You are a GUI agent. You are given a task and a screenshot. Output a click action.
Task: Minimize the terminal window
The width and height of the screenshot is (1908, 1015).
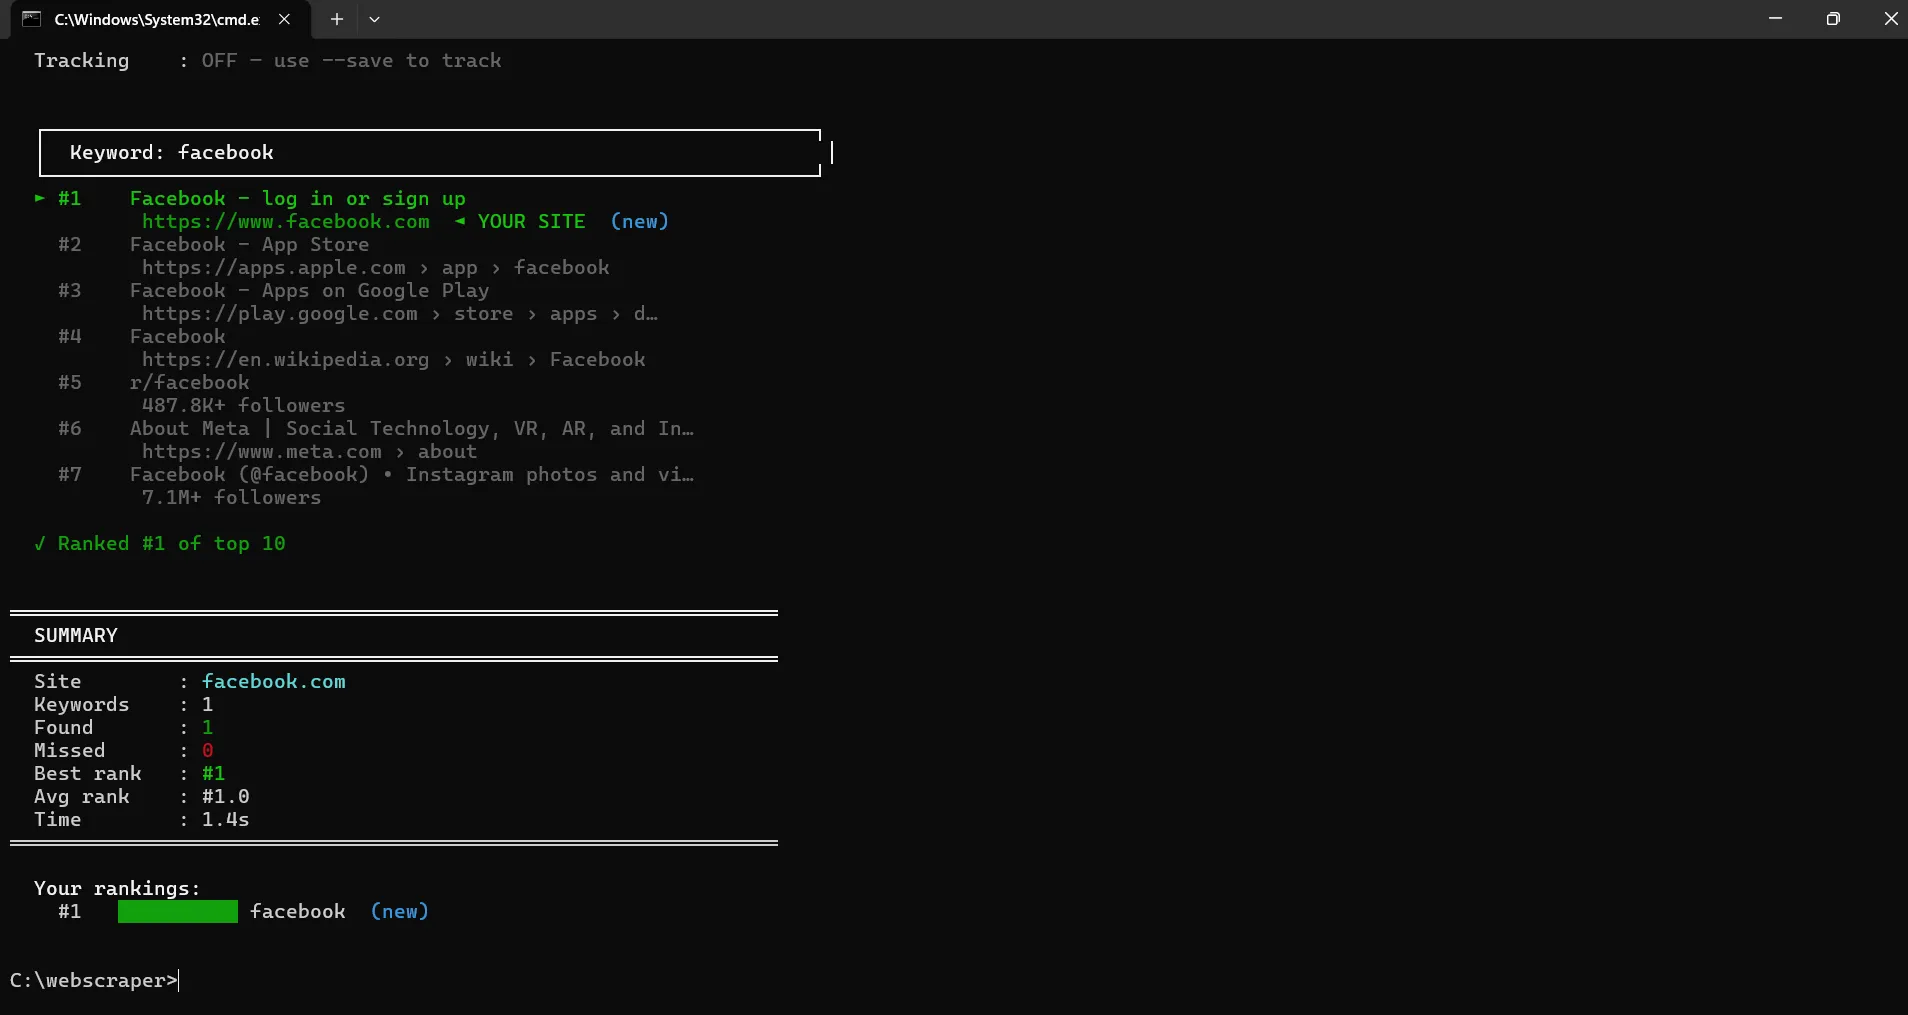click(1775, 18)
